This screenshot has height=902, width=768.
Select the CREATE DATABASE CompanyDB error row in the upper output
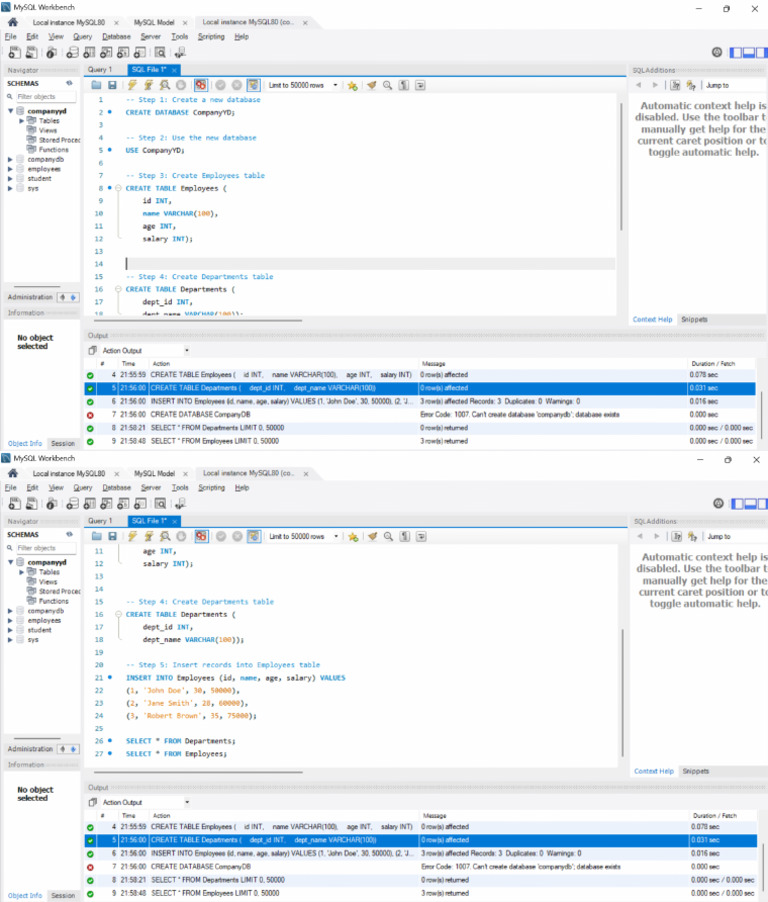[x=420, y=414]
